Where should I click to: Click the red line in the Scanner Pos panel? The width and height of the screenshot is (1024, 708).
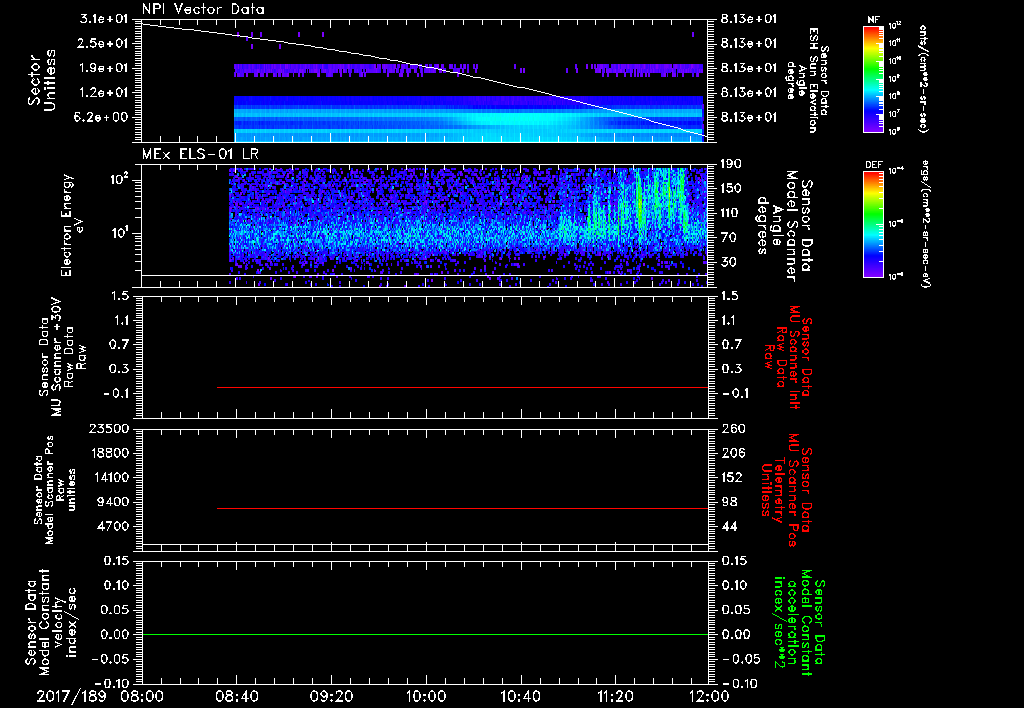pyautogui.click(x=462, y=508)
